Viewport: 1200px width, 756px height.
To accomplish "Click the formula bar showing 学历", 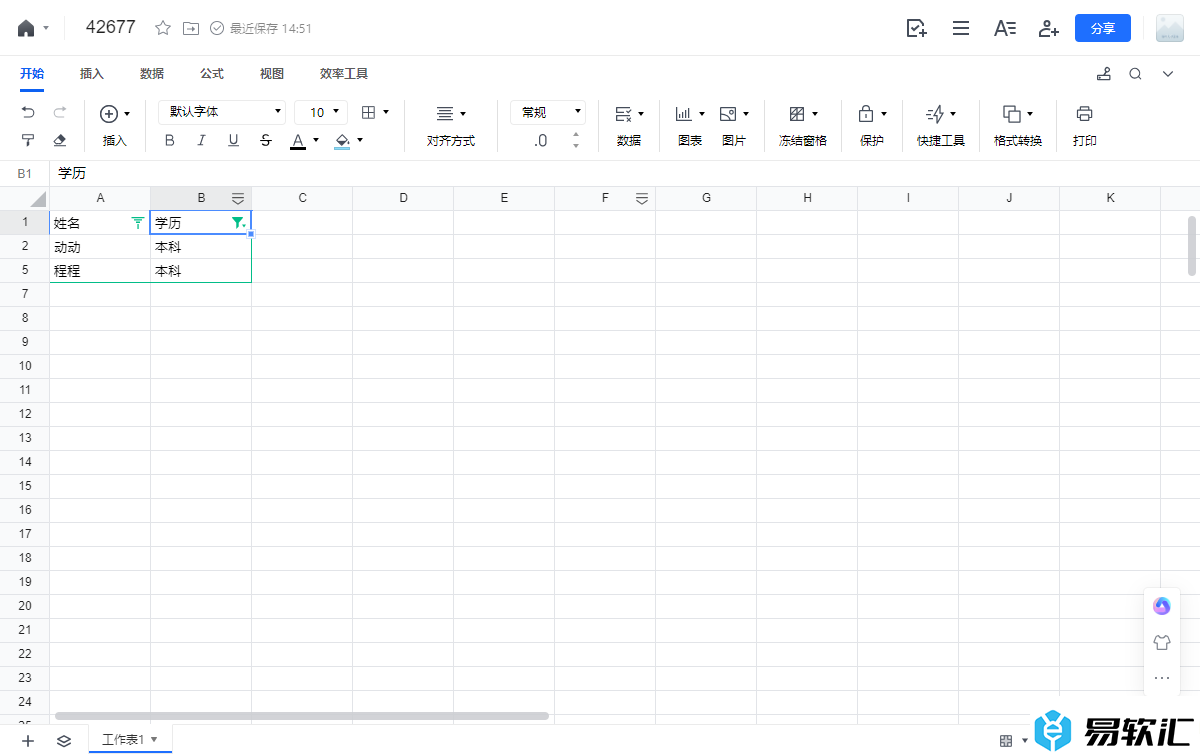I will pyautogui.click(x=625, y=173).
